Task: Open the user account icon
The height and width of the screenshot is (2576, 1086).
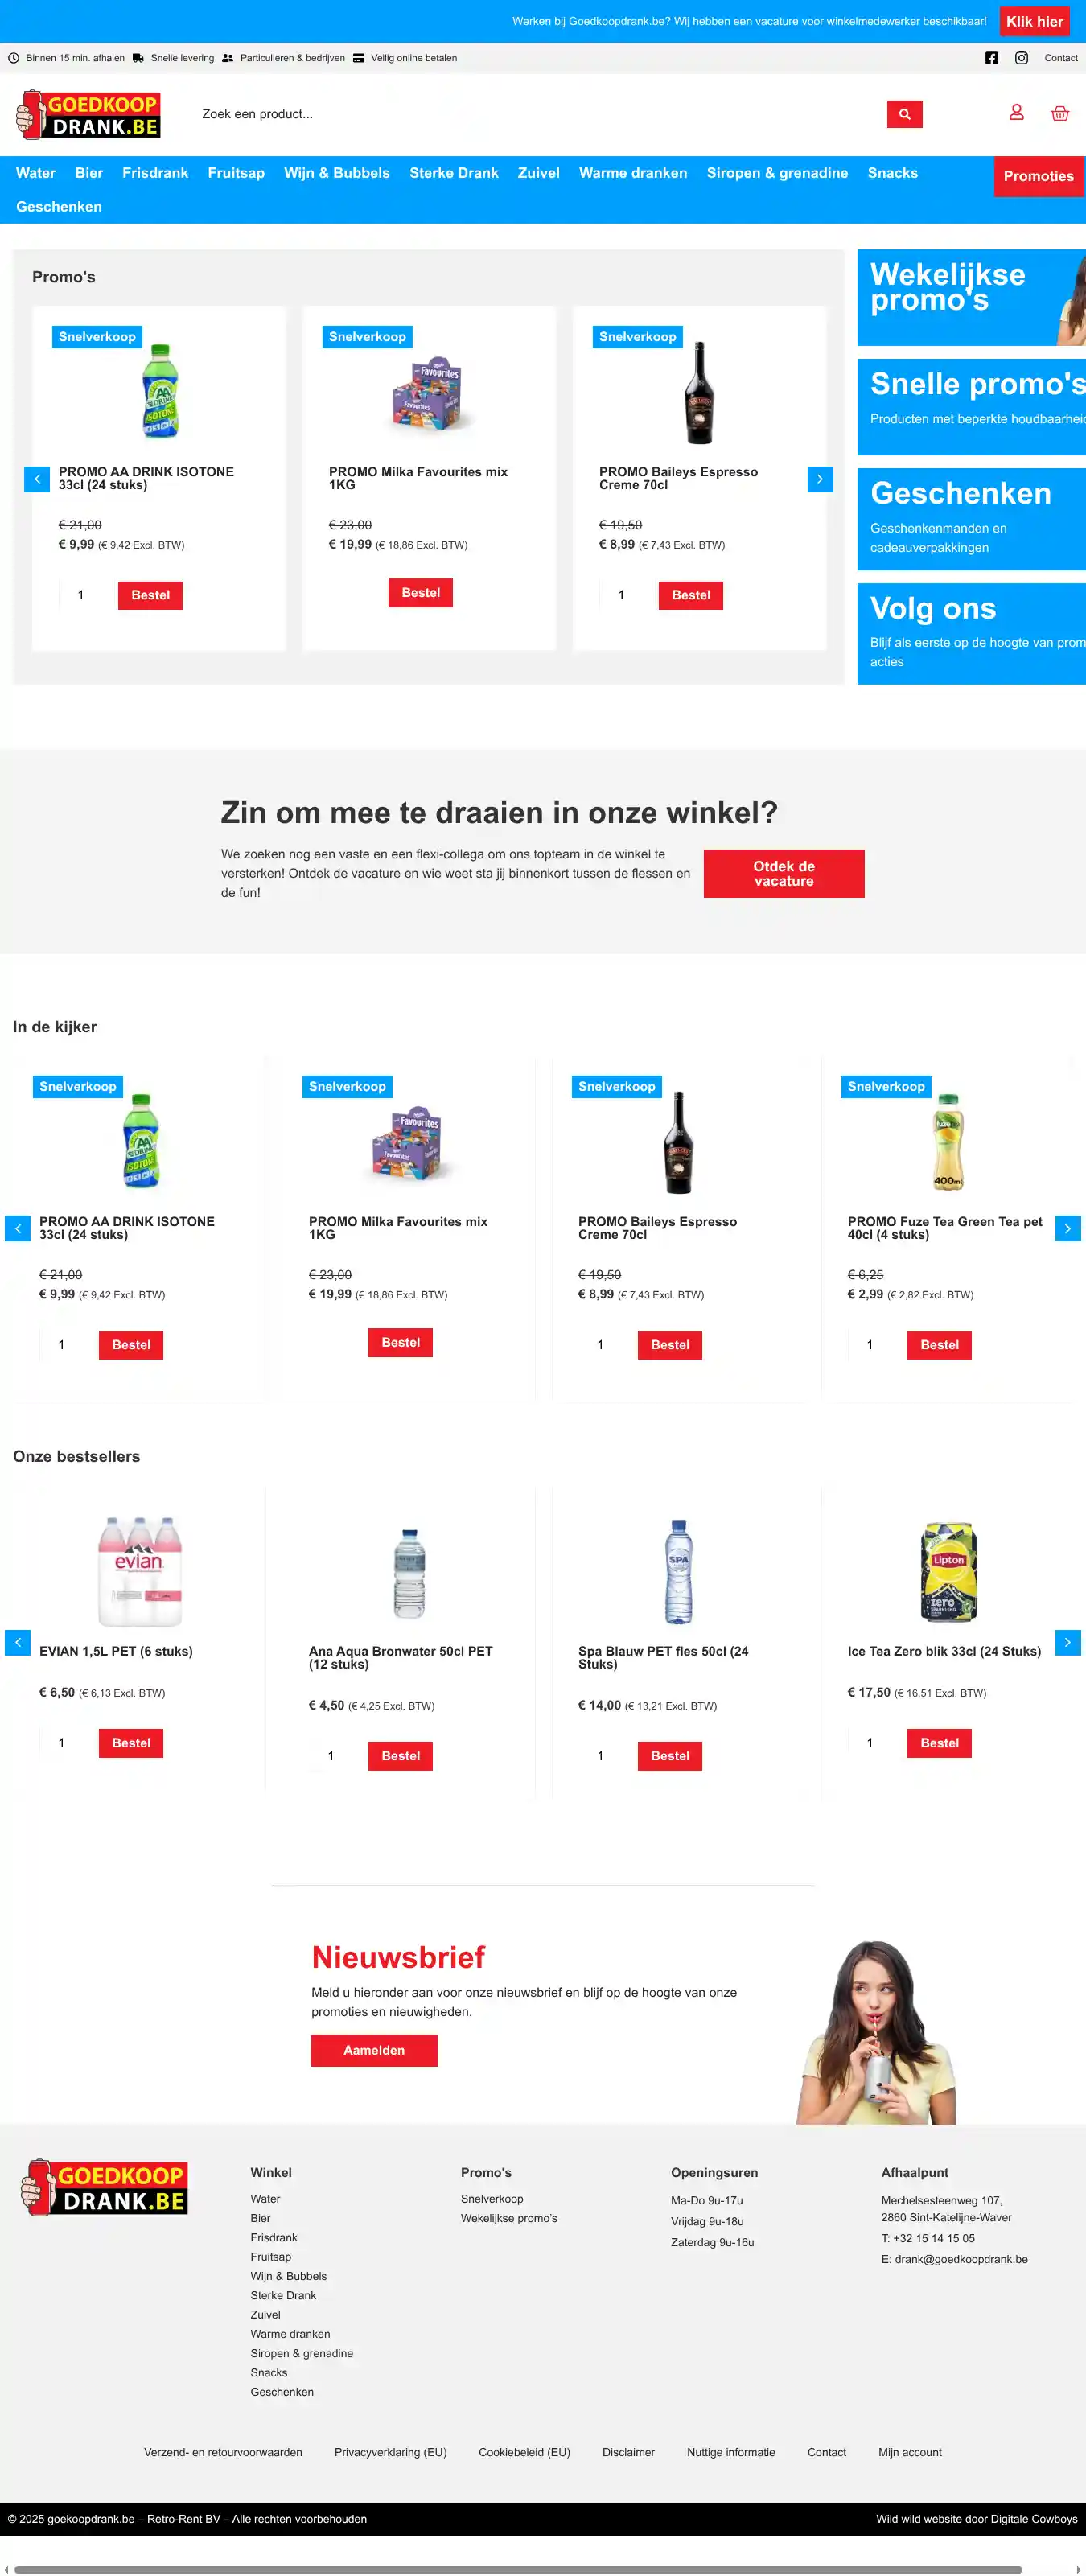Action: coord(1016,113)
